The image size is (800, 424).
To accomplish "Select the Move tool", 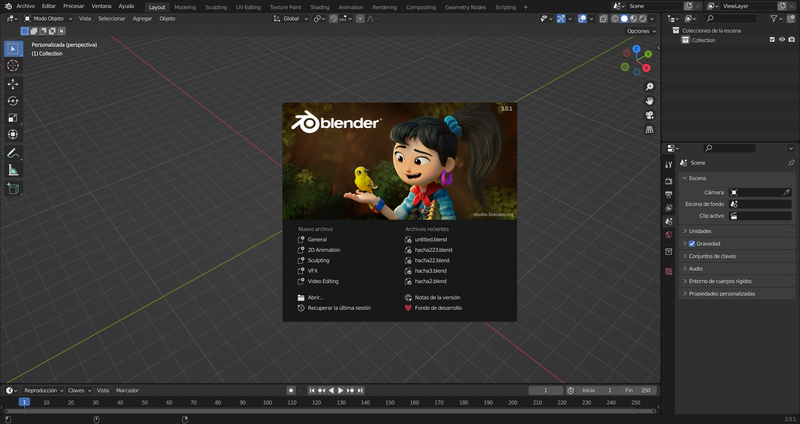I will (13, 84).
